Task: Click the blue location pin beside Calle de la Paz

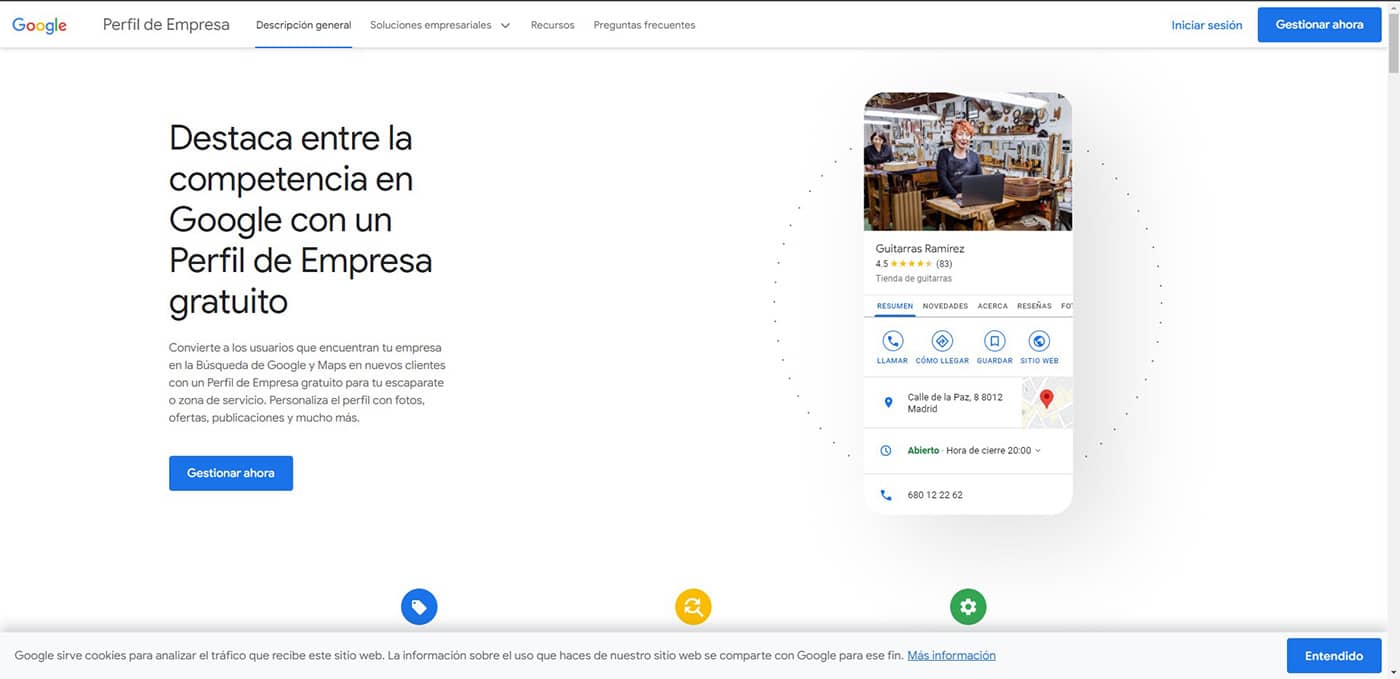Action: tap(889, 402)
